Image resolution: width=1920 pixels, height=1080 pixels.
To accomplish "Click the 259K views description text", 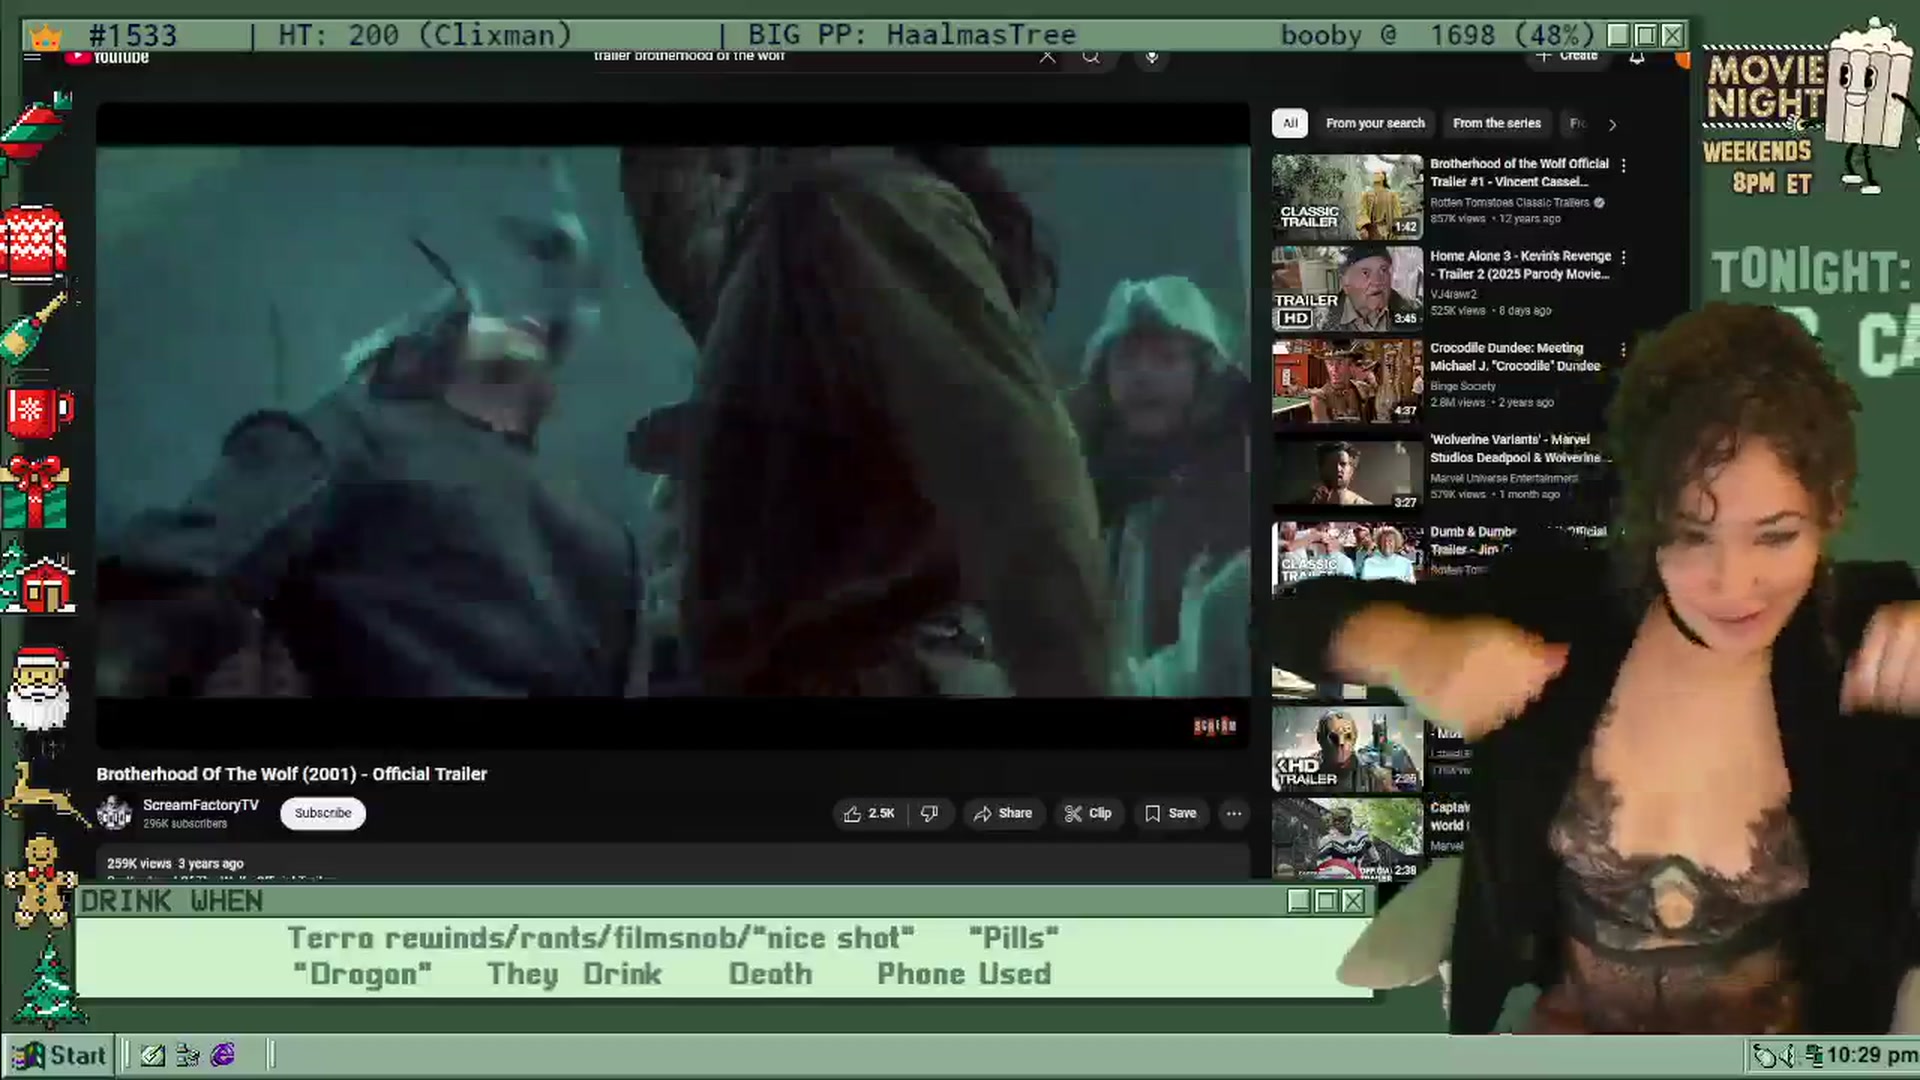I will click(175, 863).
